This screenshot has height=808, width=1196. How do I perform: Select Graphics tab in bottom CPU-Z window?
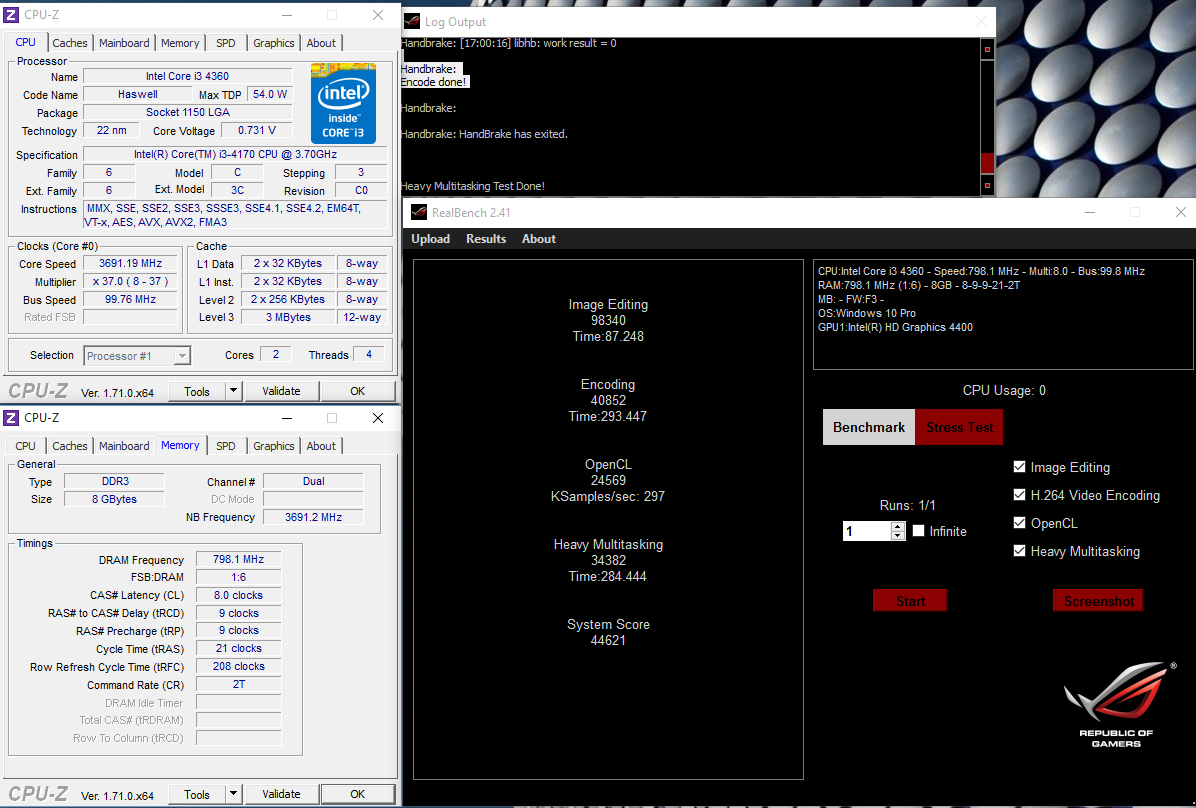[274, 446]
